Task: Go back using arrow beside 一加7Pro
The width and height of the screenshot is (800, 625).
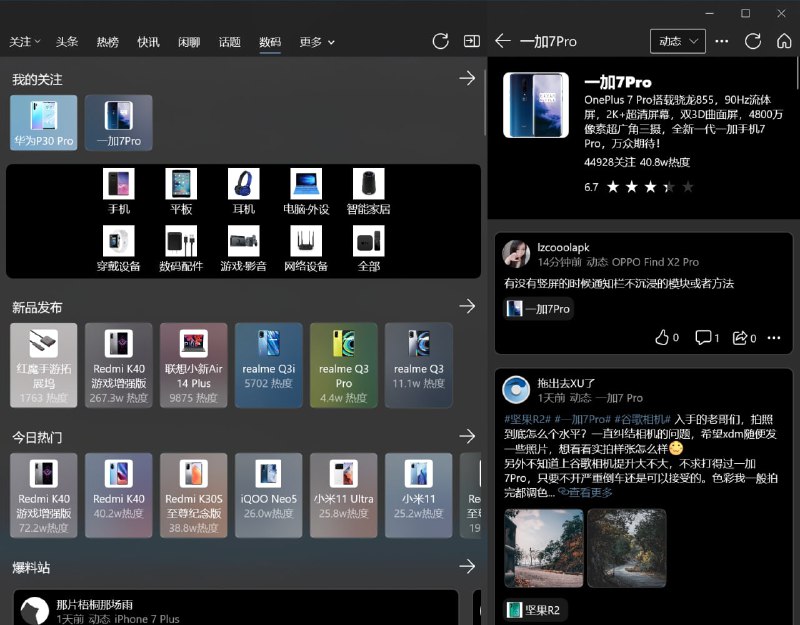Action: [501, 41]
